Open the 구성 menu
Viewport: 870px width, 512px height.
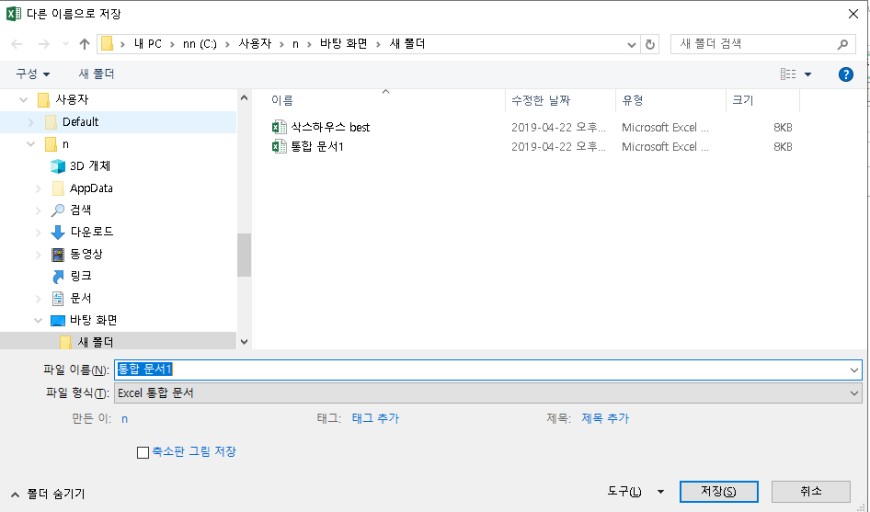(x=33, y=74)
